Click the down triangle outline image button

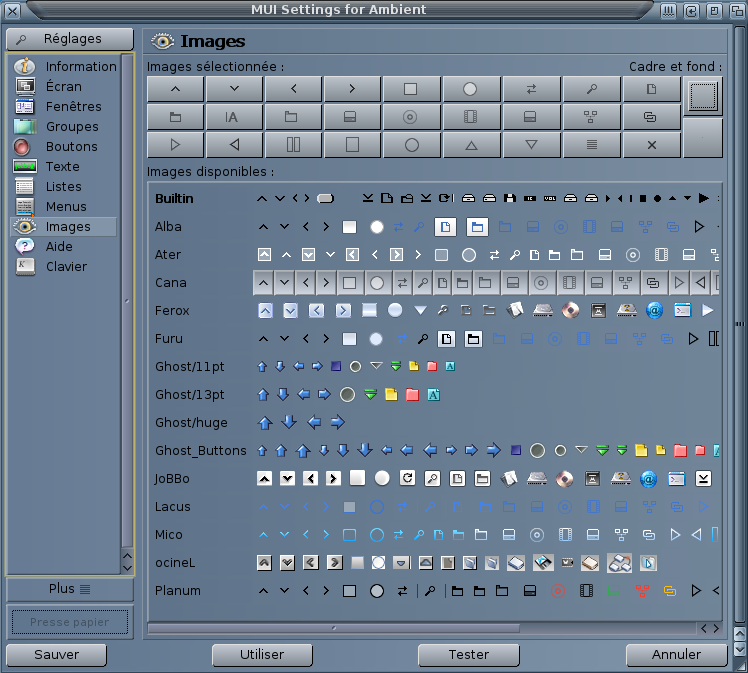pyautogui.click(x=531, y=145)
